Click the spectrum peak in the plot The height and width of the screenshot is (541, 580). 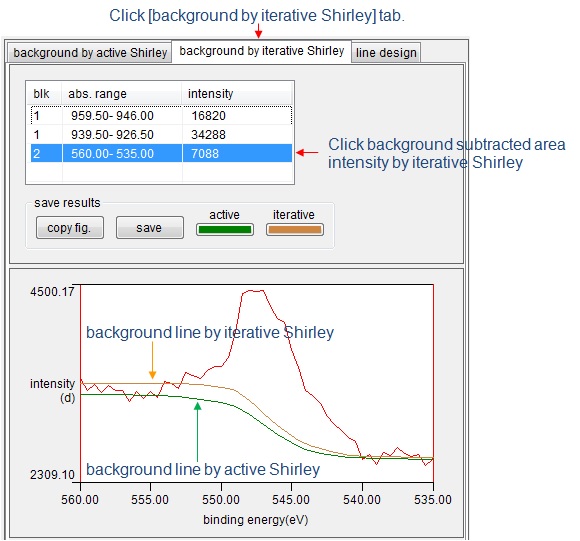click(x=254, y=291)
